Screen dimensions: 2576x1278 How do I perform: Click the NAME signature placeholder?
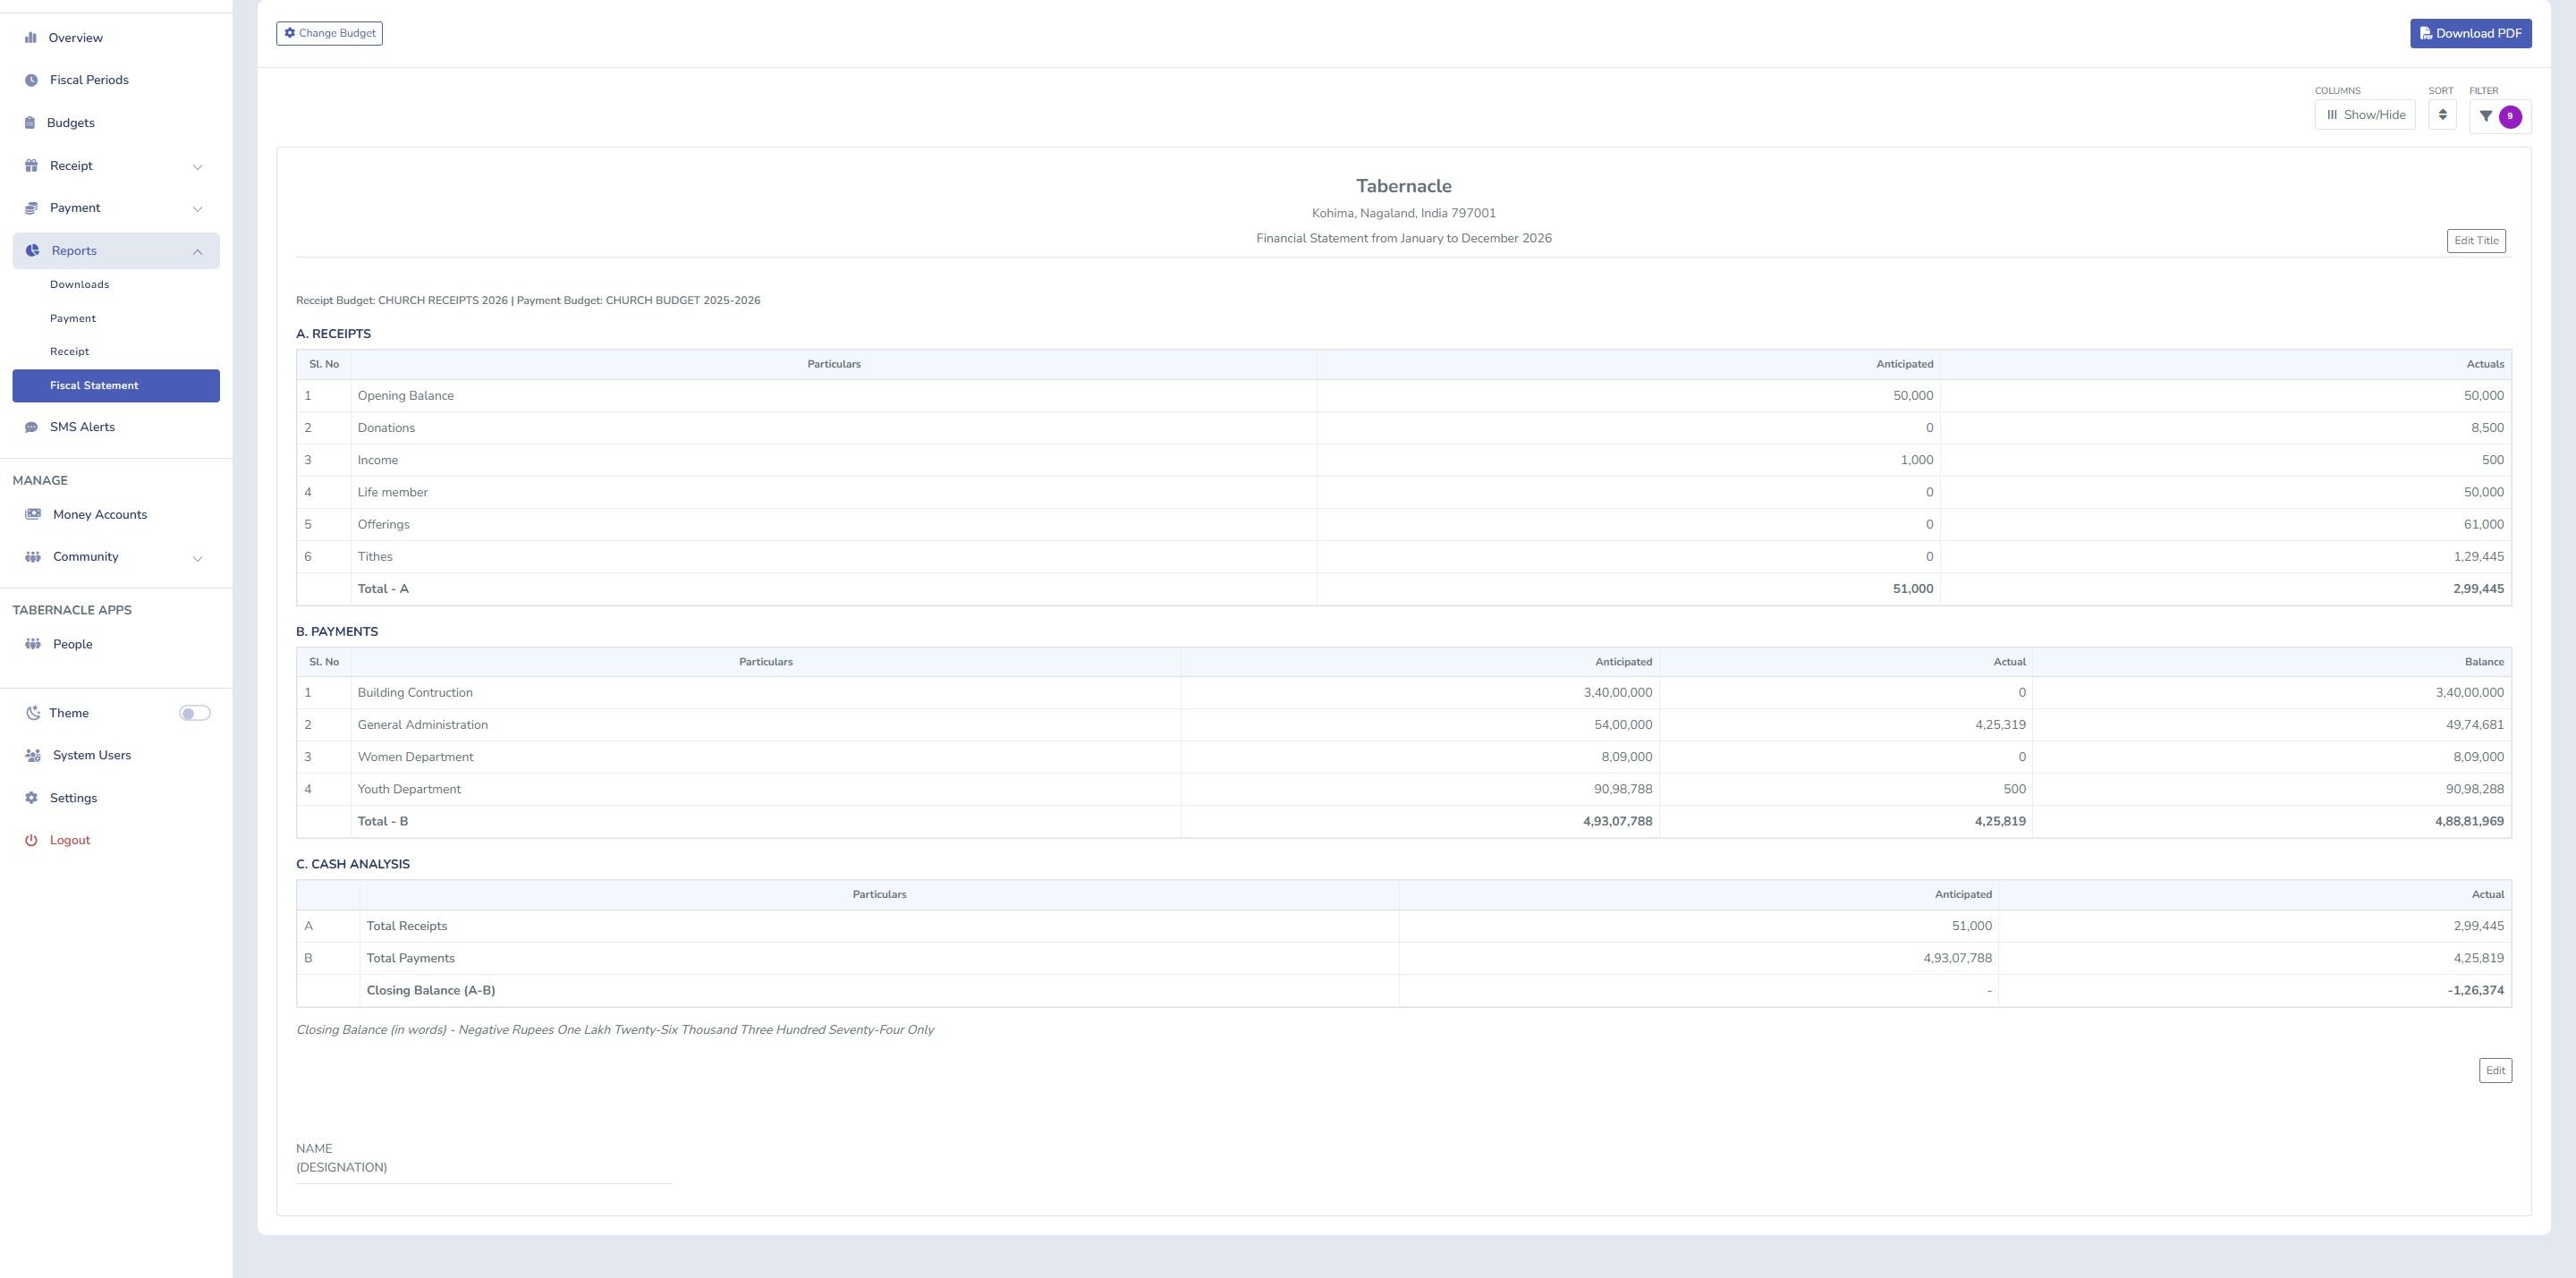[x=314, y=1149]
